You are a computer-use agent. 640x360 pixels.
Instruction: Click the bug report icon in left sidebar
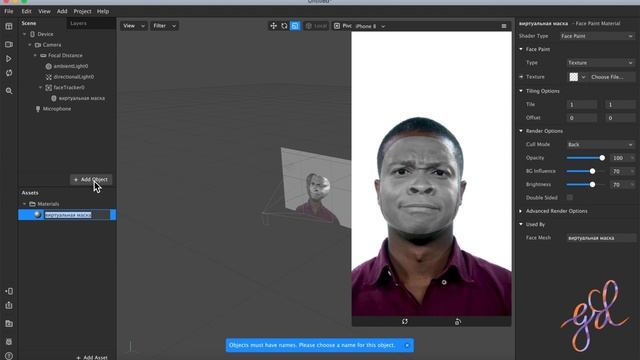(9, 341)
